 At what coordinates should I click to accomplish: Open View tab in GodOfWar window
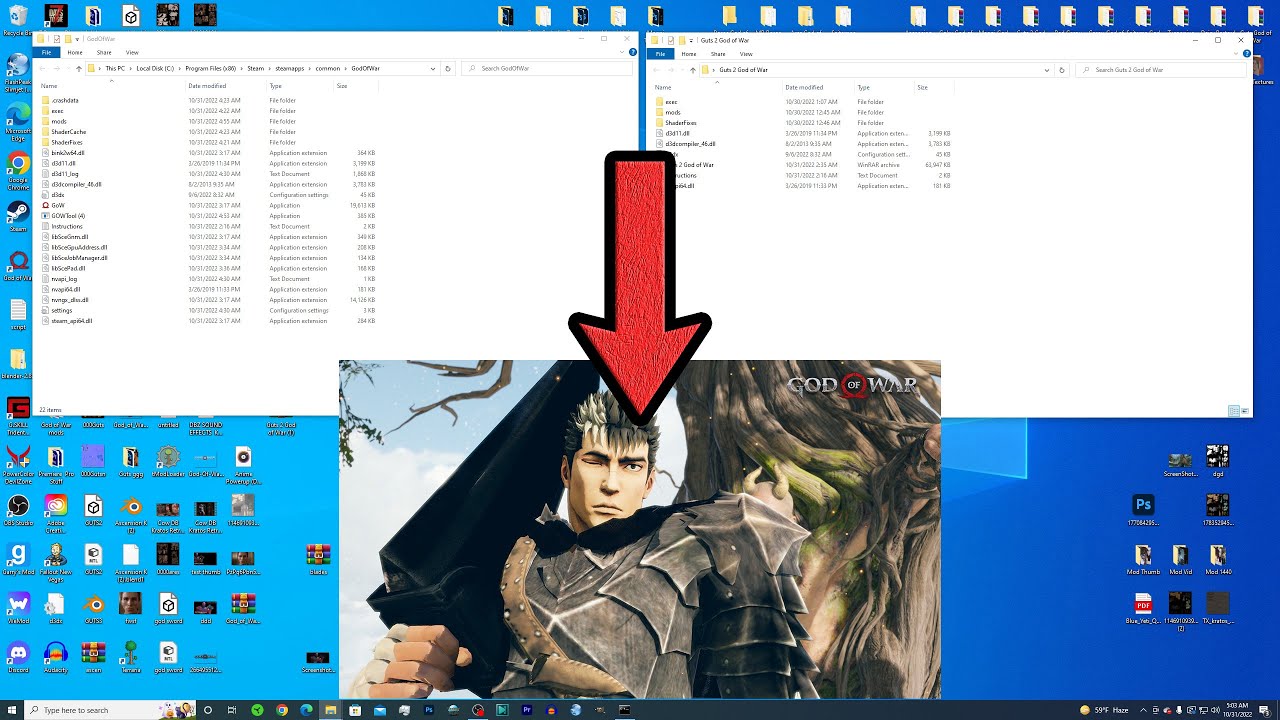pos(132,52)
